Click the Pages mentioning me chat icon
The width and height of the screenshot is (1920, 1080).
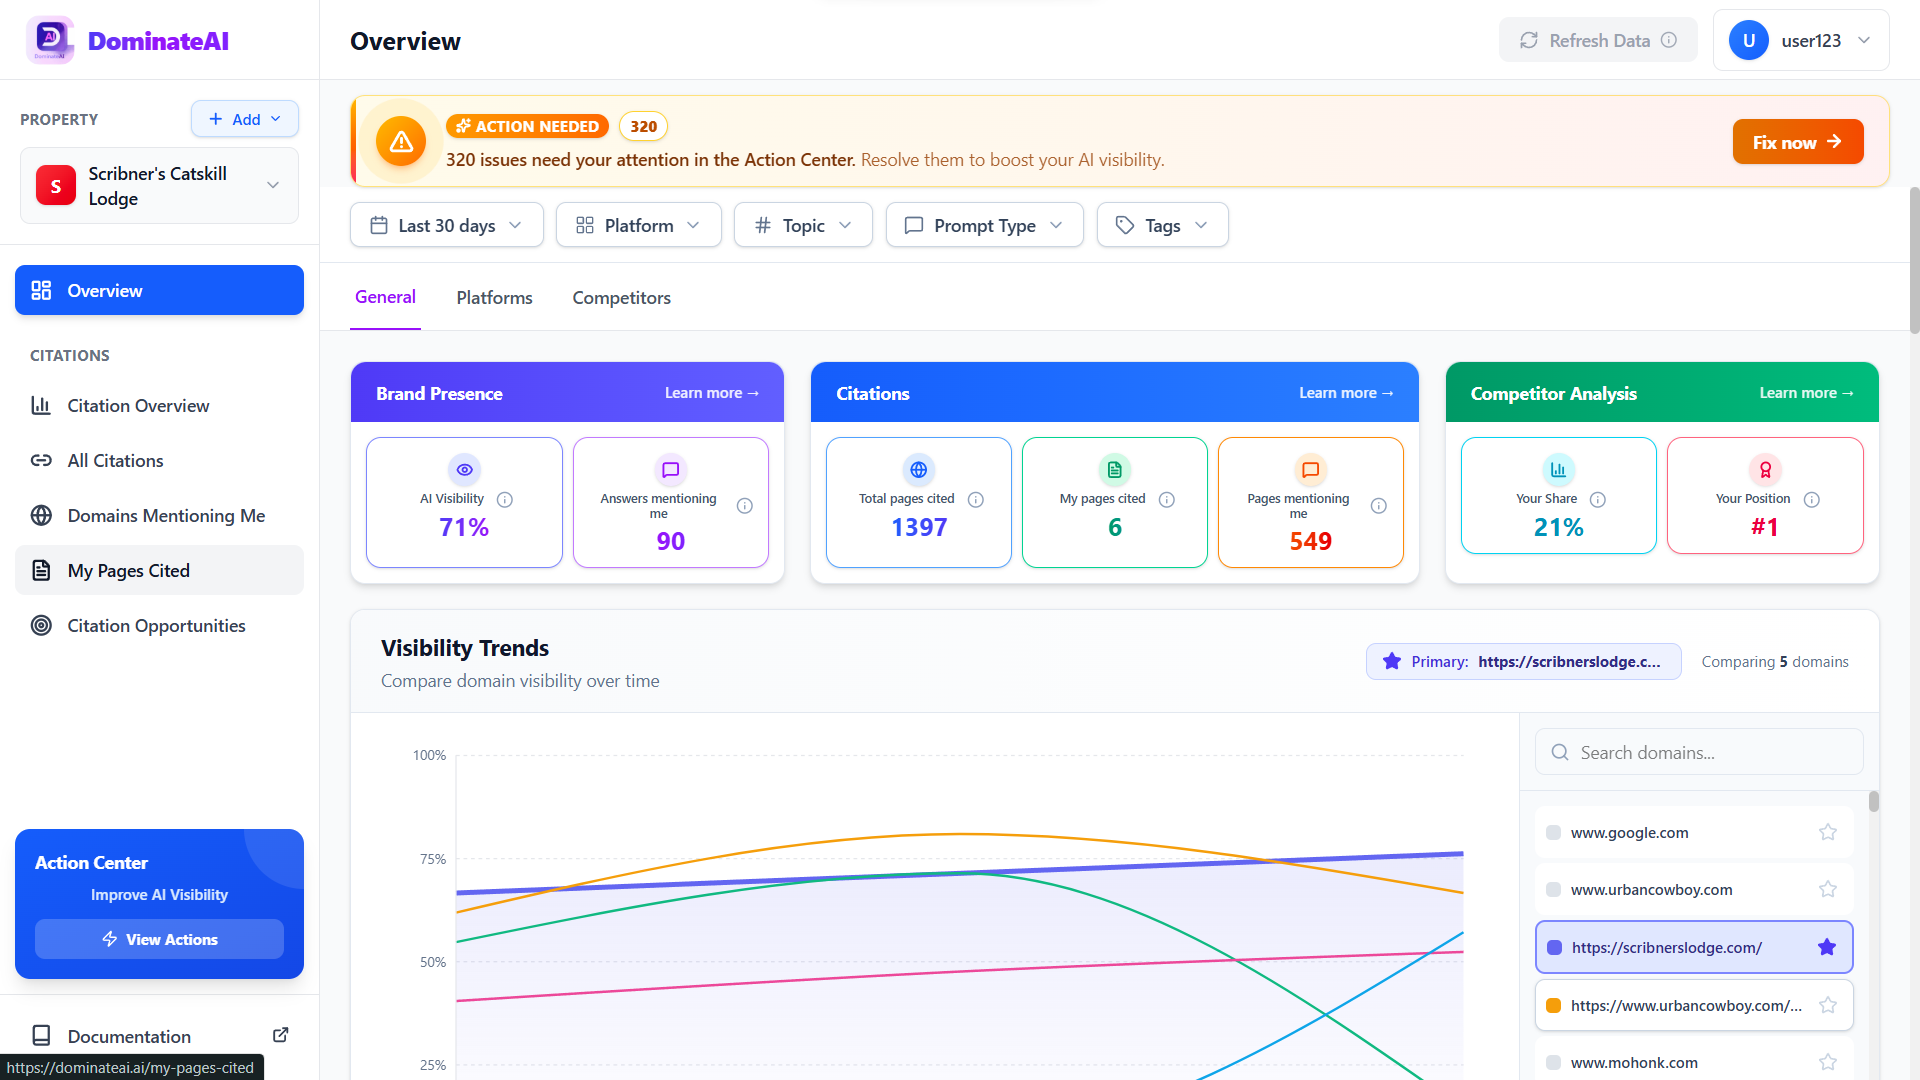coord(1311,470)
